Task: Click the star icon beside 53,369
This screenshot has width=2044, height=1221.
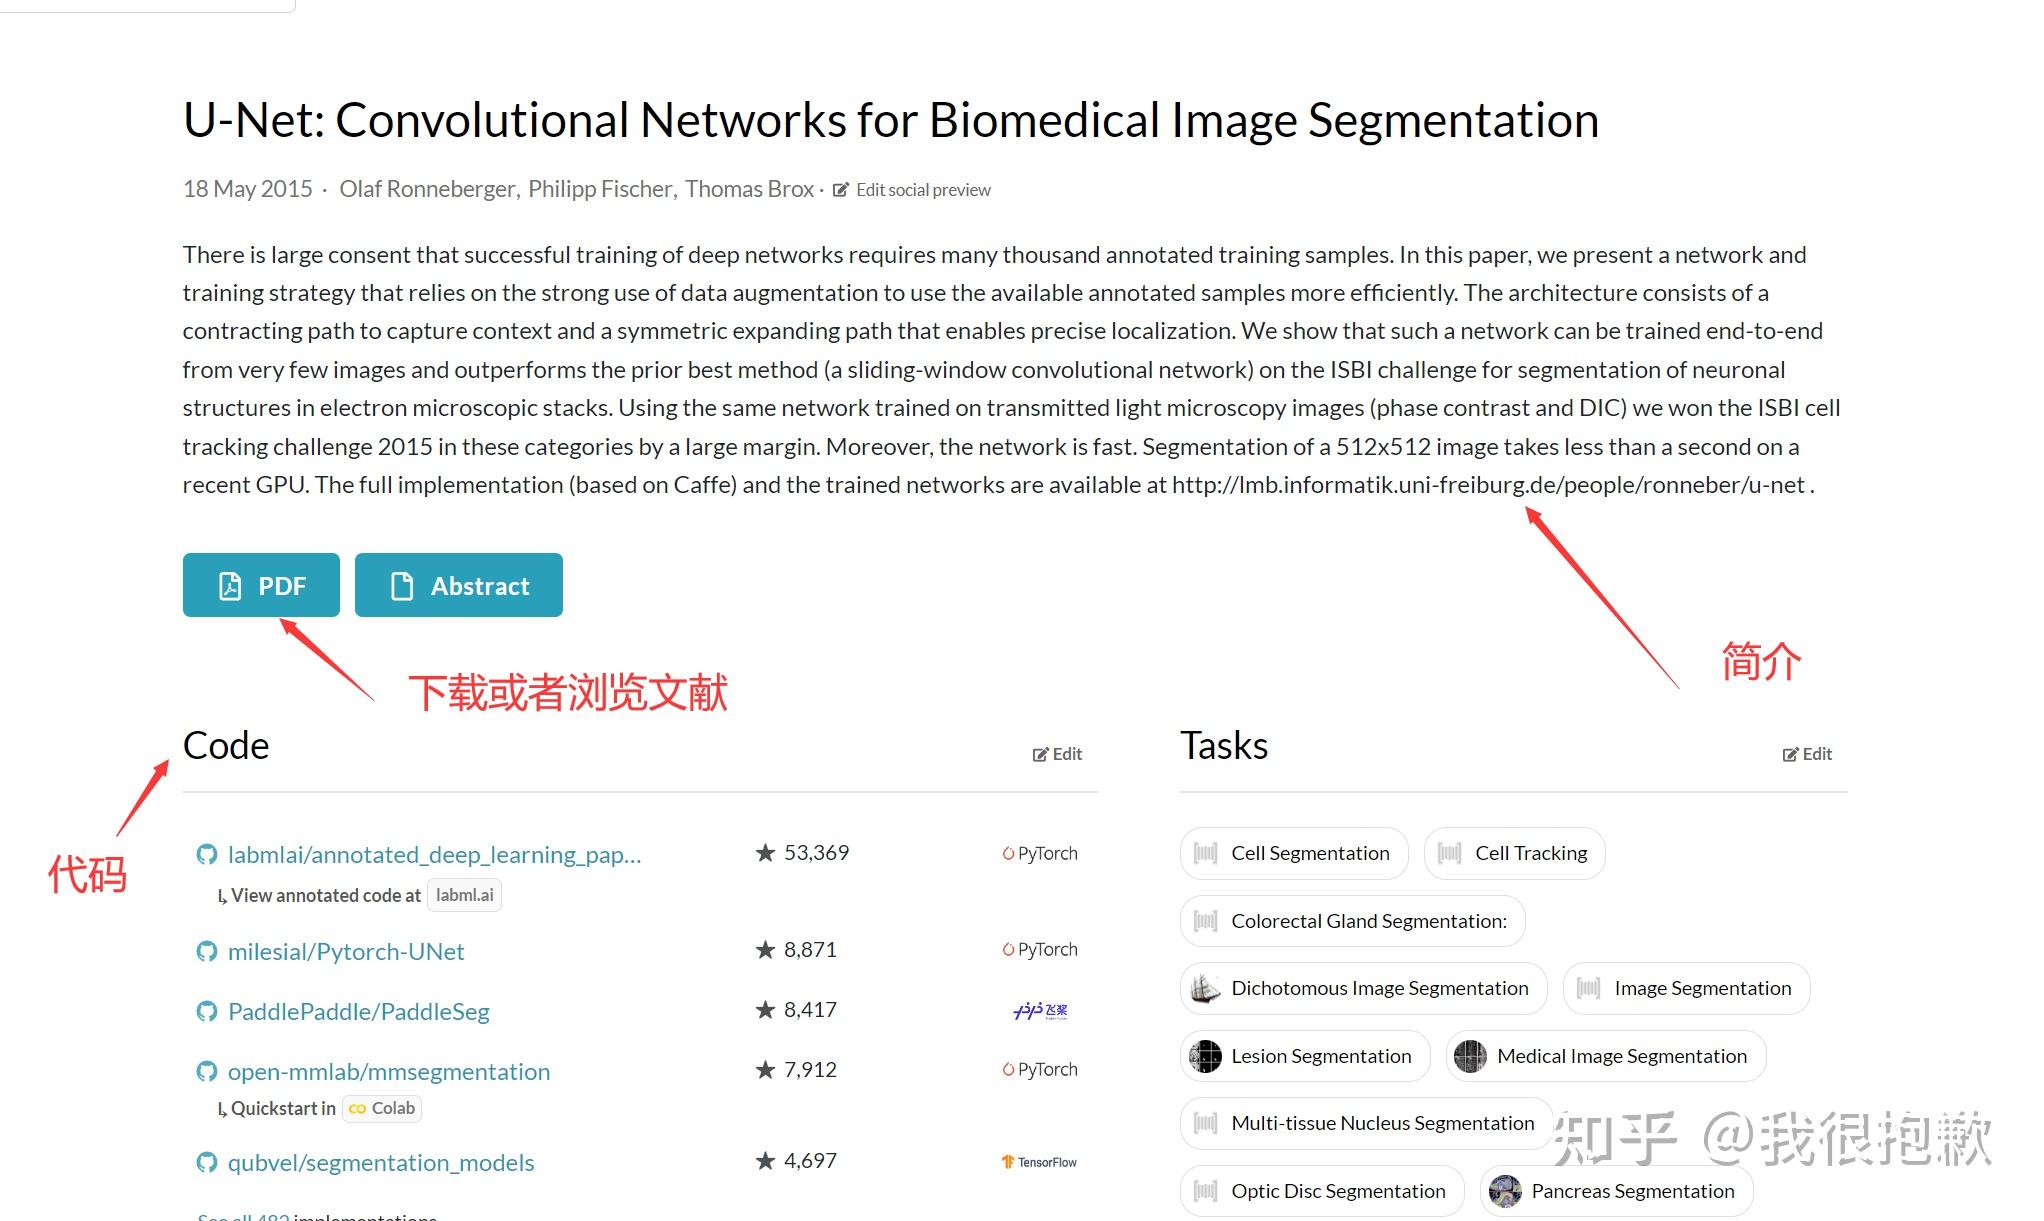Action: click(766, 853)
